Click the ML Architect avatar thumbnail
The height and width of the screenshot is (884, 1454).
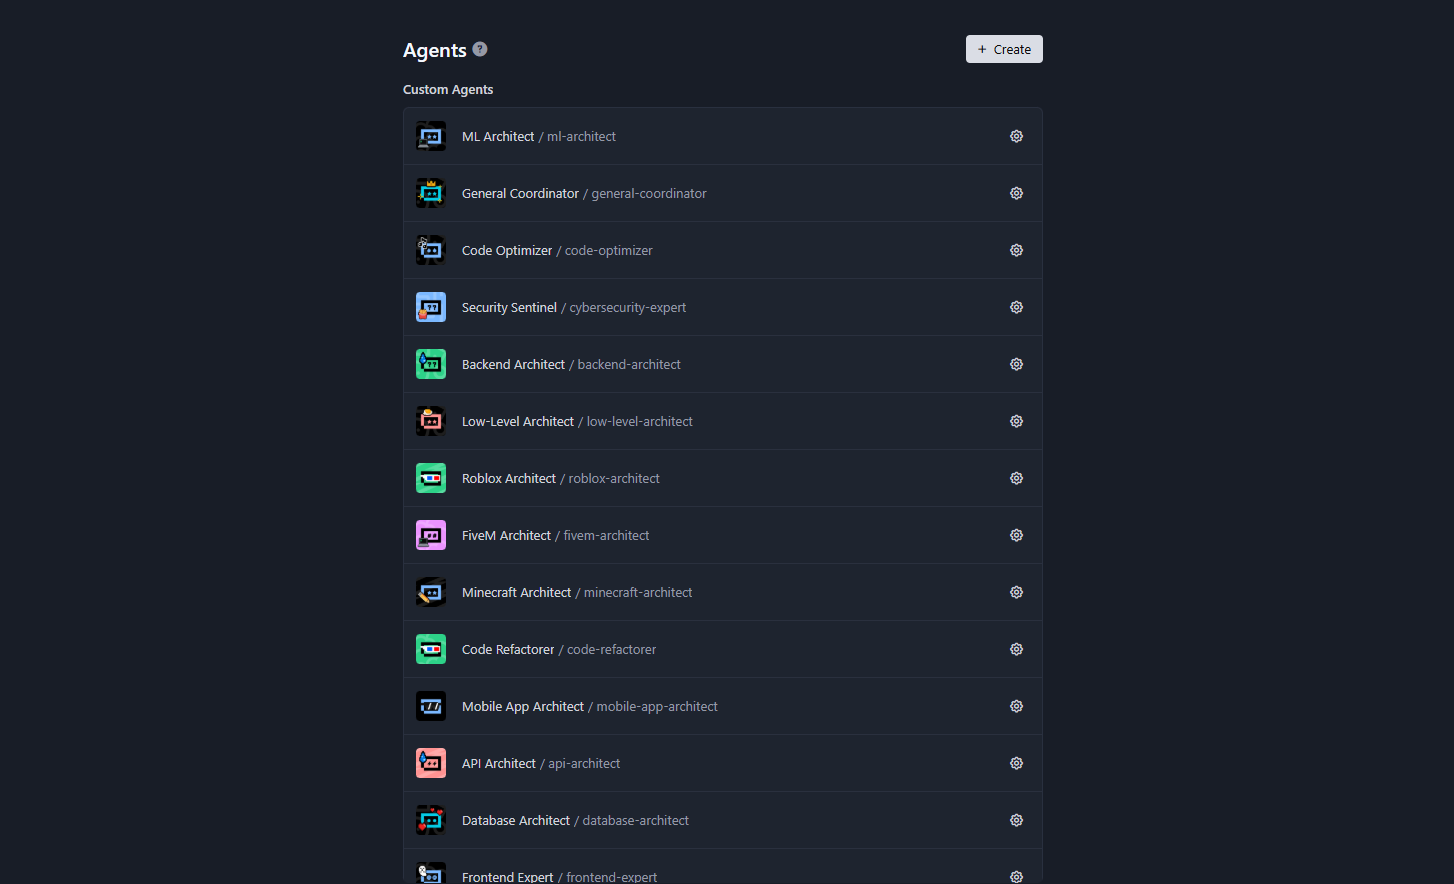[x=431, y=136]
